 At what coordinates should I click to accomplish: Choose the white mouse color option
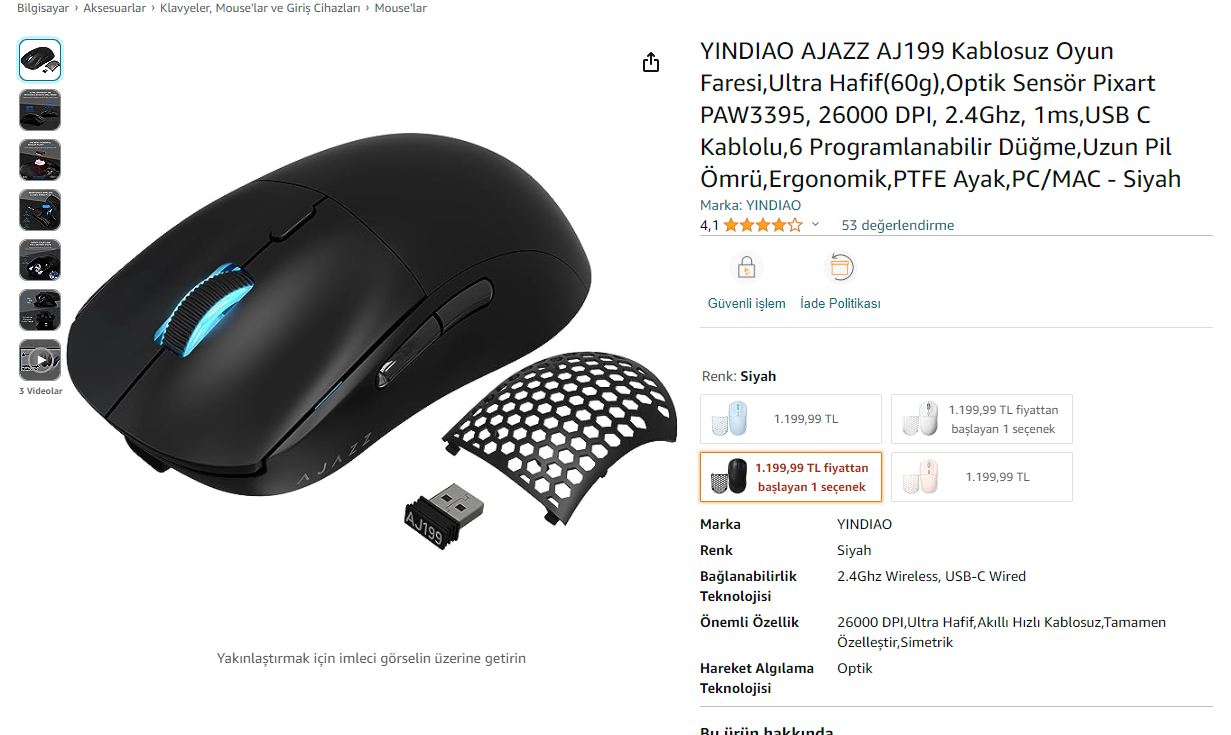pos(982,419)
